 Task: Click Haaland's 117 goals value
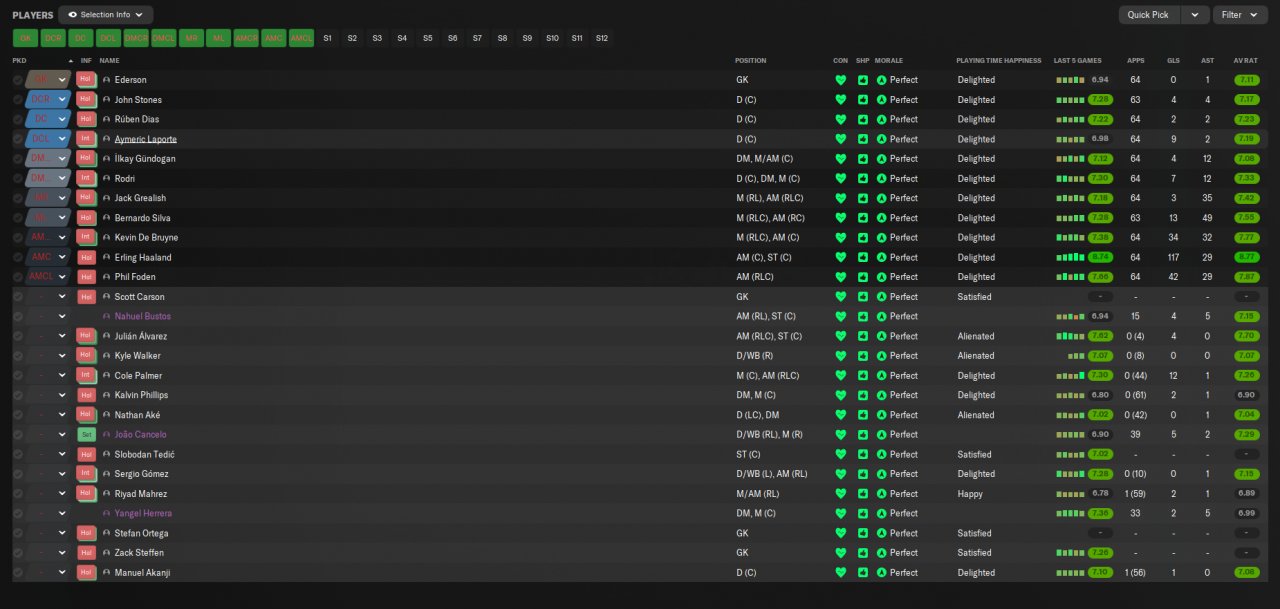(1173, 257)
